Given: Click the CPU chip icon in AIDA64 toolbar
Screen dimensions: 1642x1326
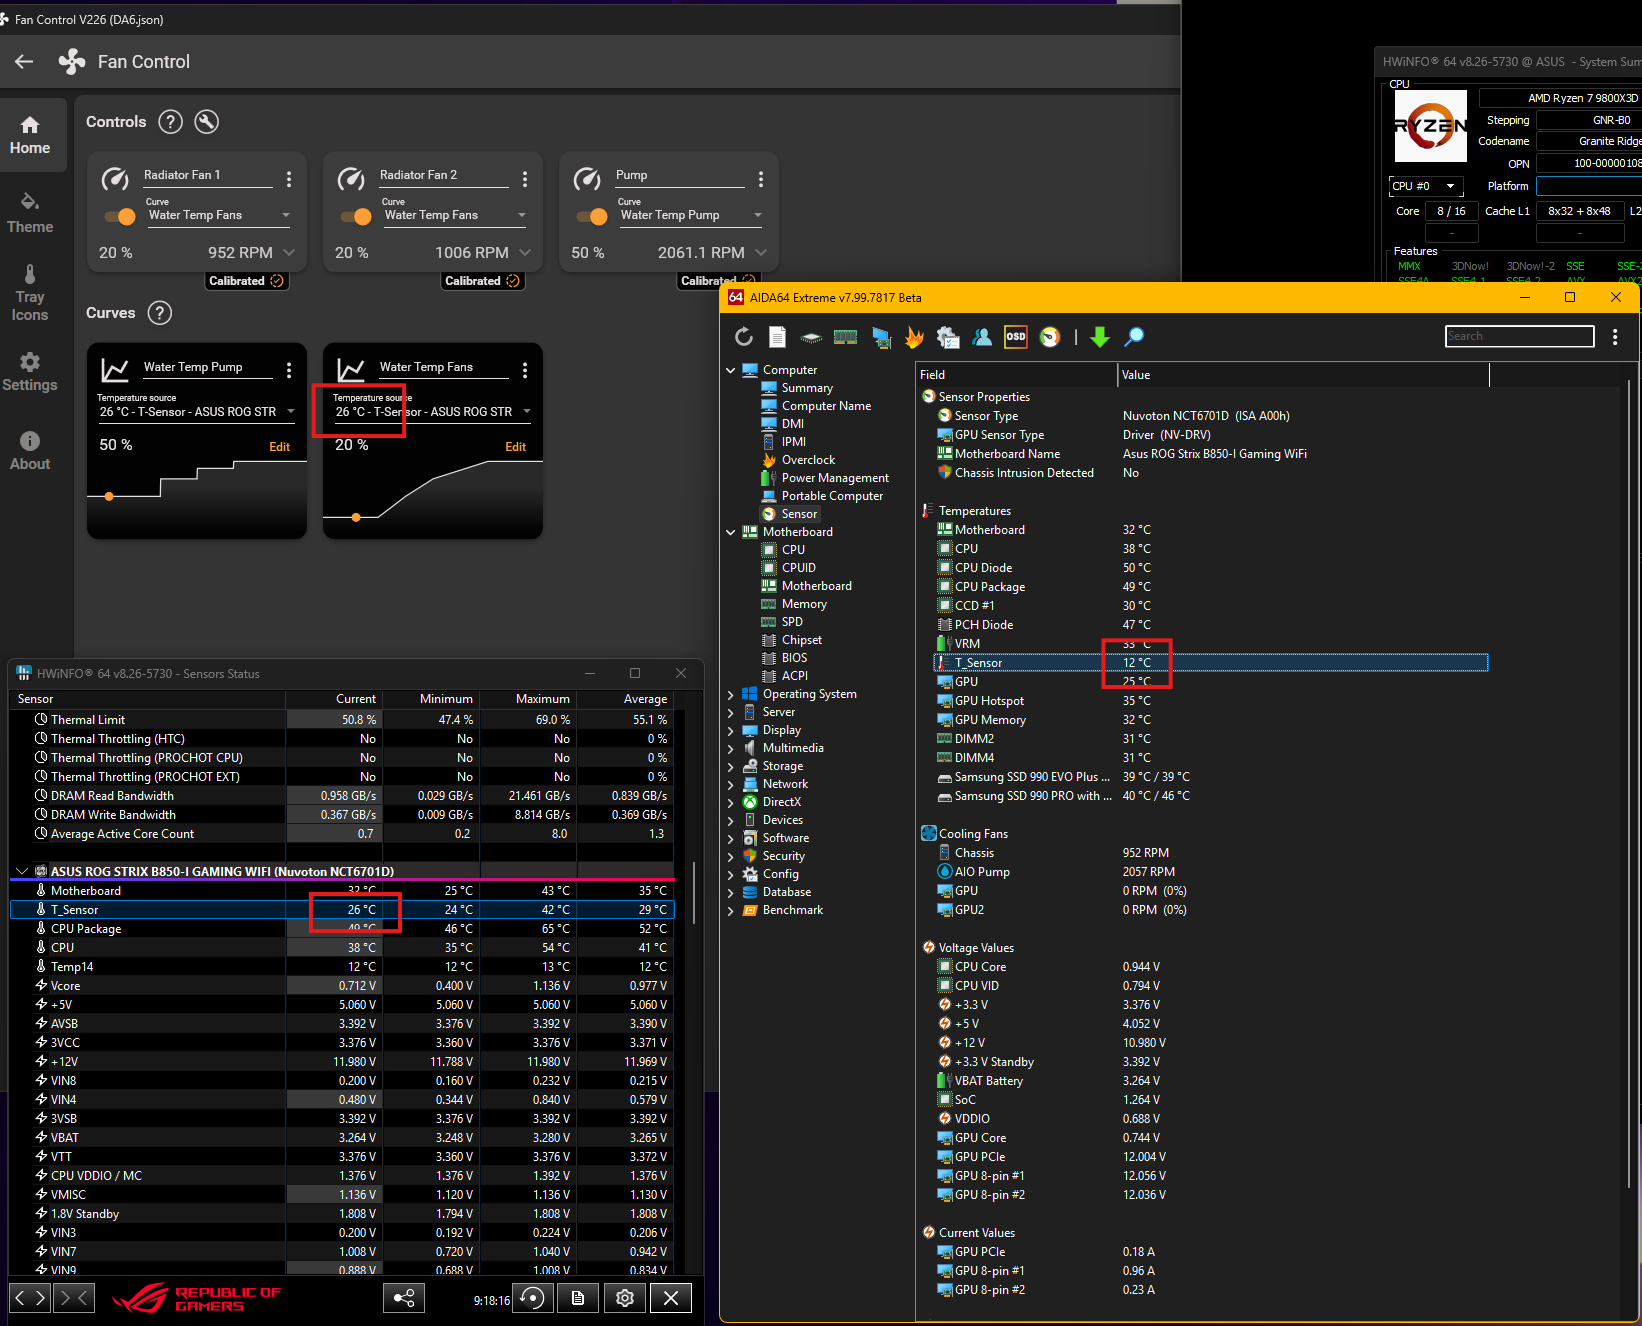Looking at the screenshot, I should tap(811, 337).
